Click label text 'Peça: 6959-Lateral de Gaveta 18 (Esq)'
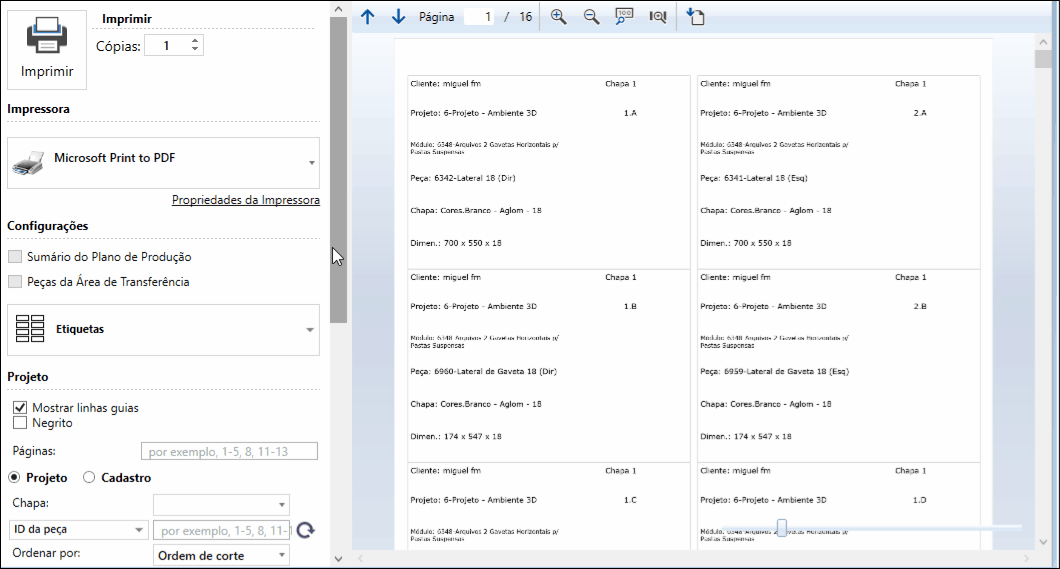The image size is (1060, 569). click(775, 372)
